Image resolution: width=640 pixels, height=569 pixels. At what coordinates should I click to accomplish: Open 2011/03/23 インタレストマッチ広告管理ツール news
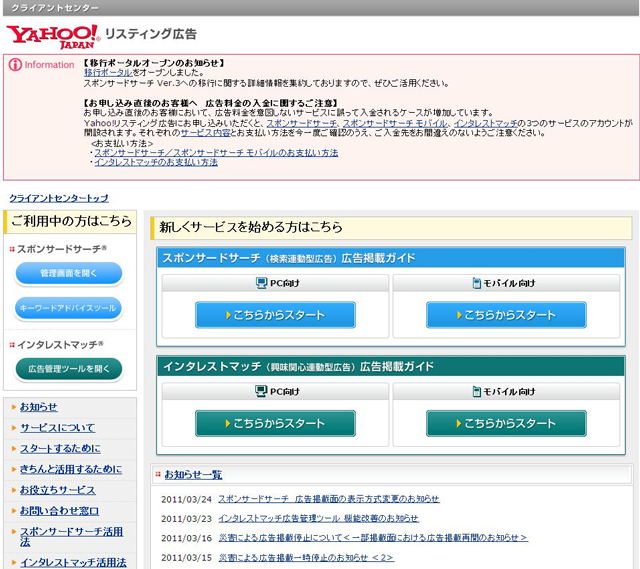tap(318, 518)
